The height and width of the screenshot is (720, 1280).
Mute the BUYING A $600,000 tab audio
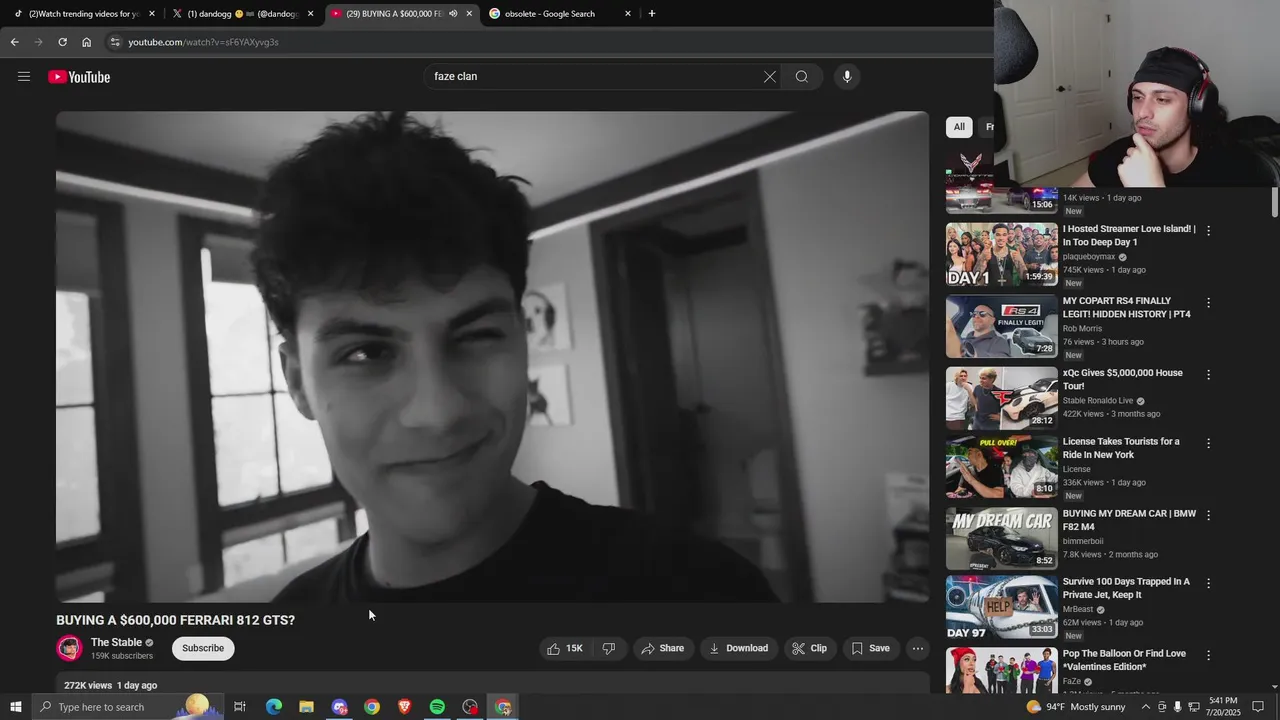click(x=453, y=14)
